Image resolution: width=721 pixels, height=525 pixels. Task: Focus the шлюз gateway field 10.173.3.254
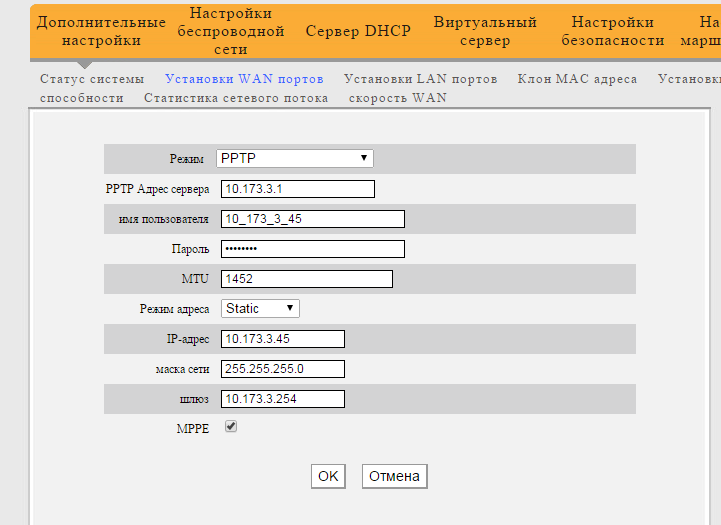[283, 399]
